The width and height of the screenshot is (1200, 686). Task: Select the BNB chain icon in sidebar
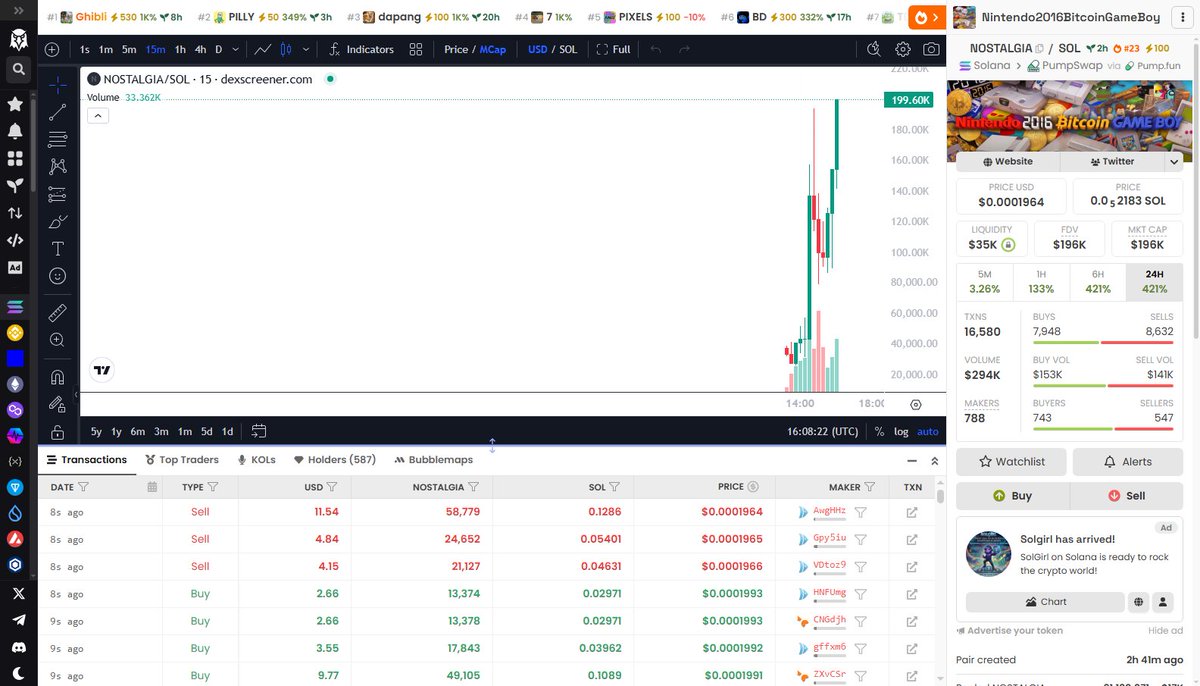click(15, 333)
